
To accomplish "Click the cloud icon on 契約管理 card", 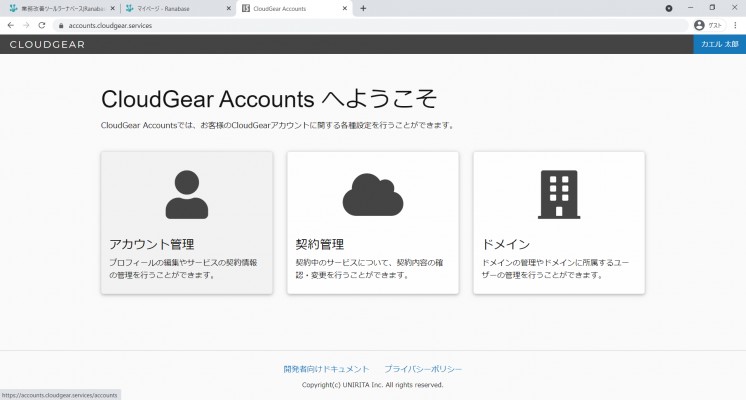I will point(373,195).
